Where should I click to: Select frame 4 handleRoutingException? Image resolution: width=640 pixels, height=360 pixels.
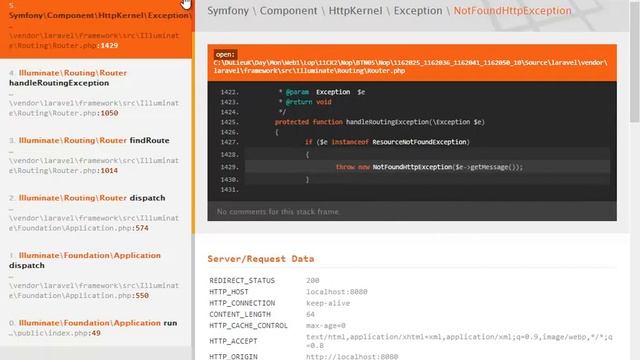pos(96,93)
